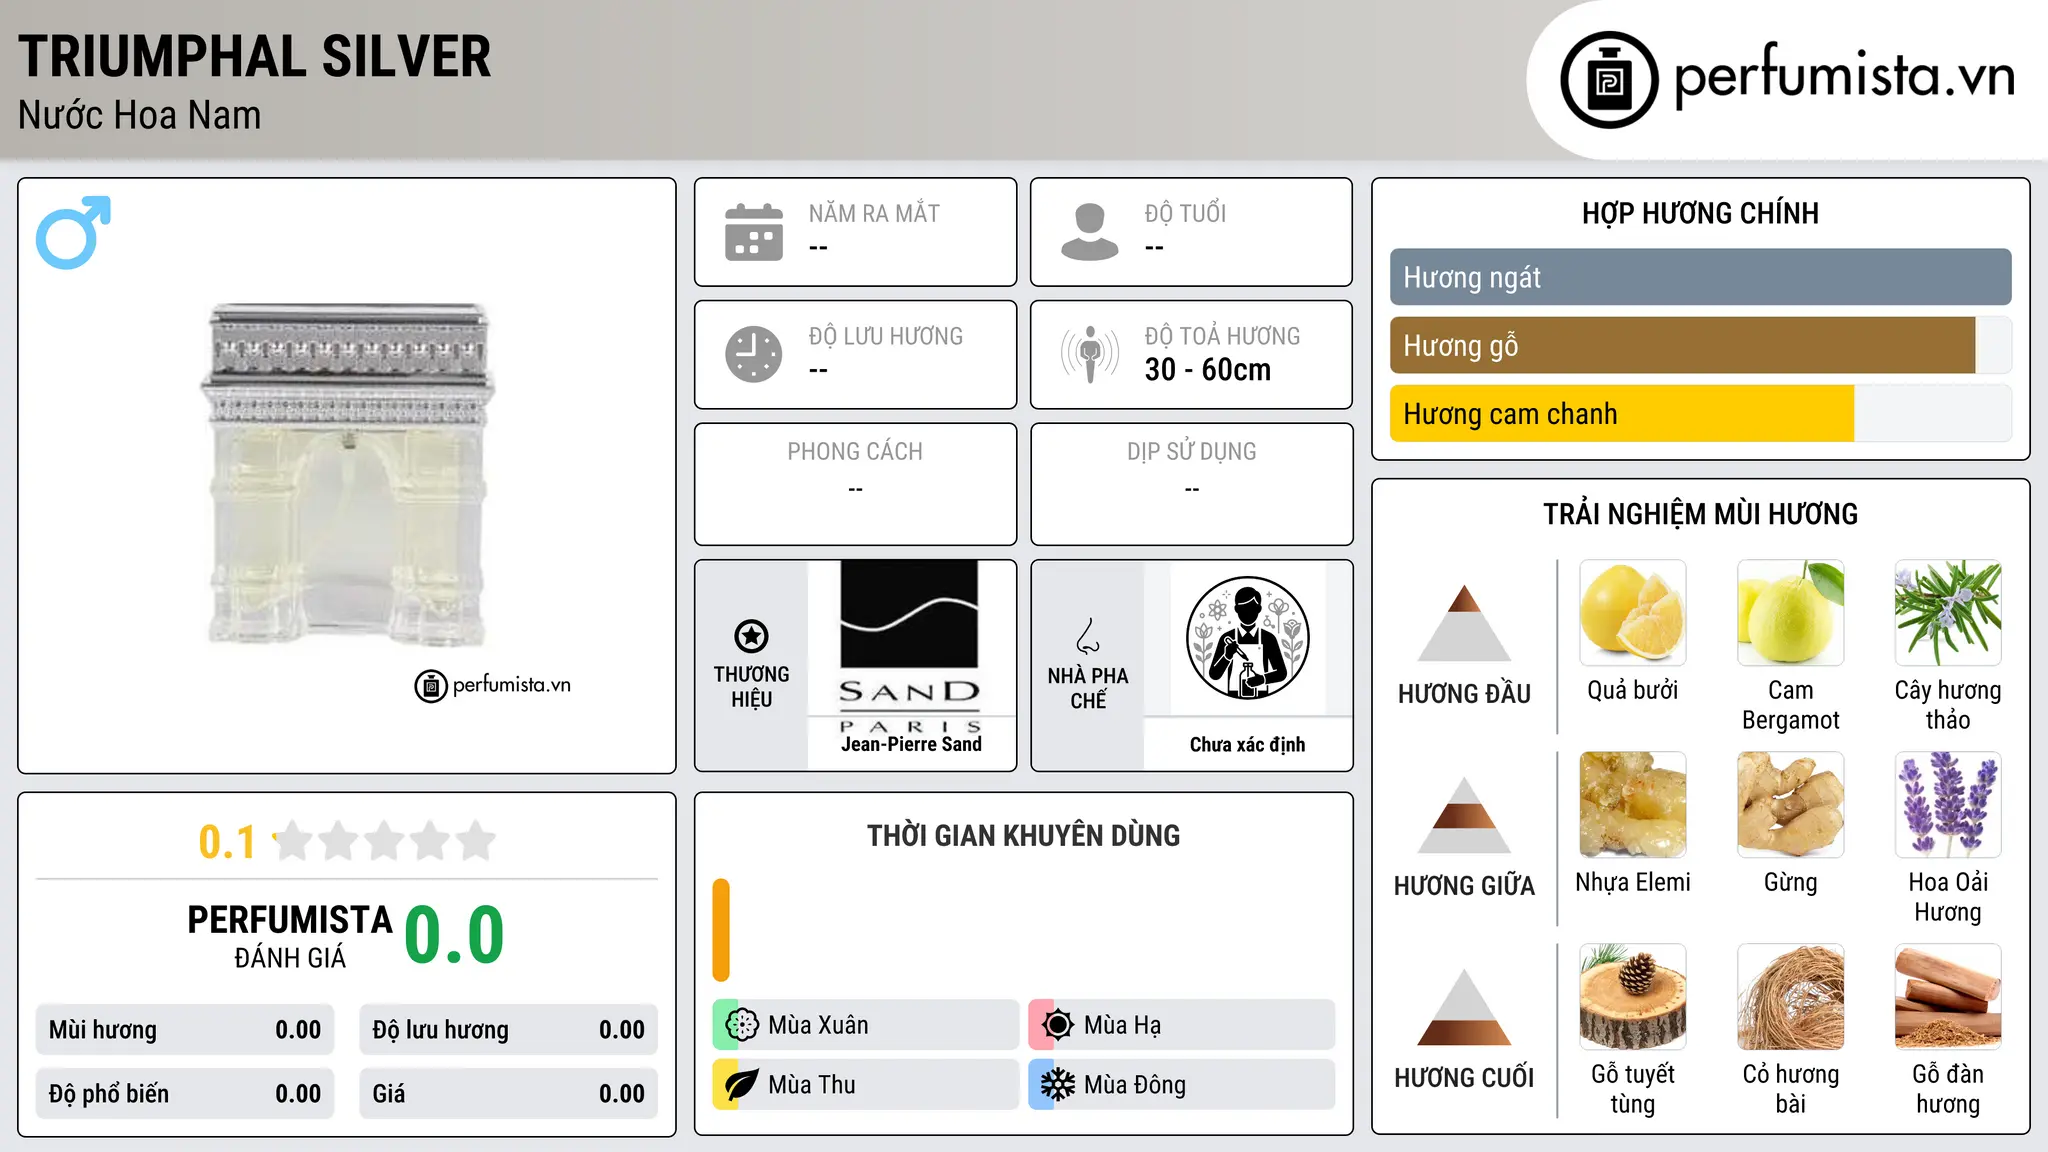Click the Mùa Đông snowflake icon

[1058, 1085]
